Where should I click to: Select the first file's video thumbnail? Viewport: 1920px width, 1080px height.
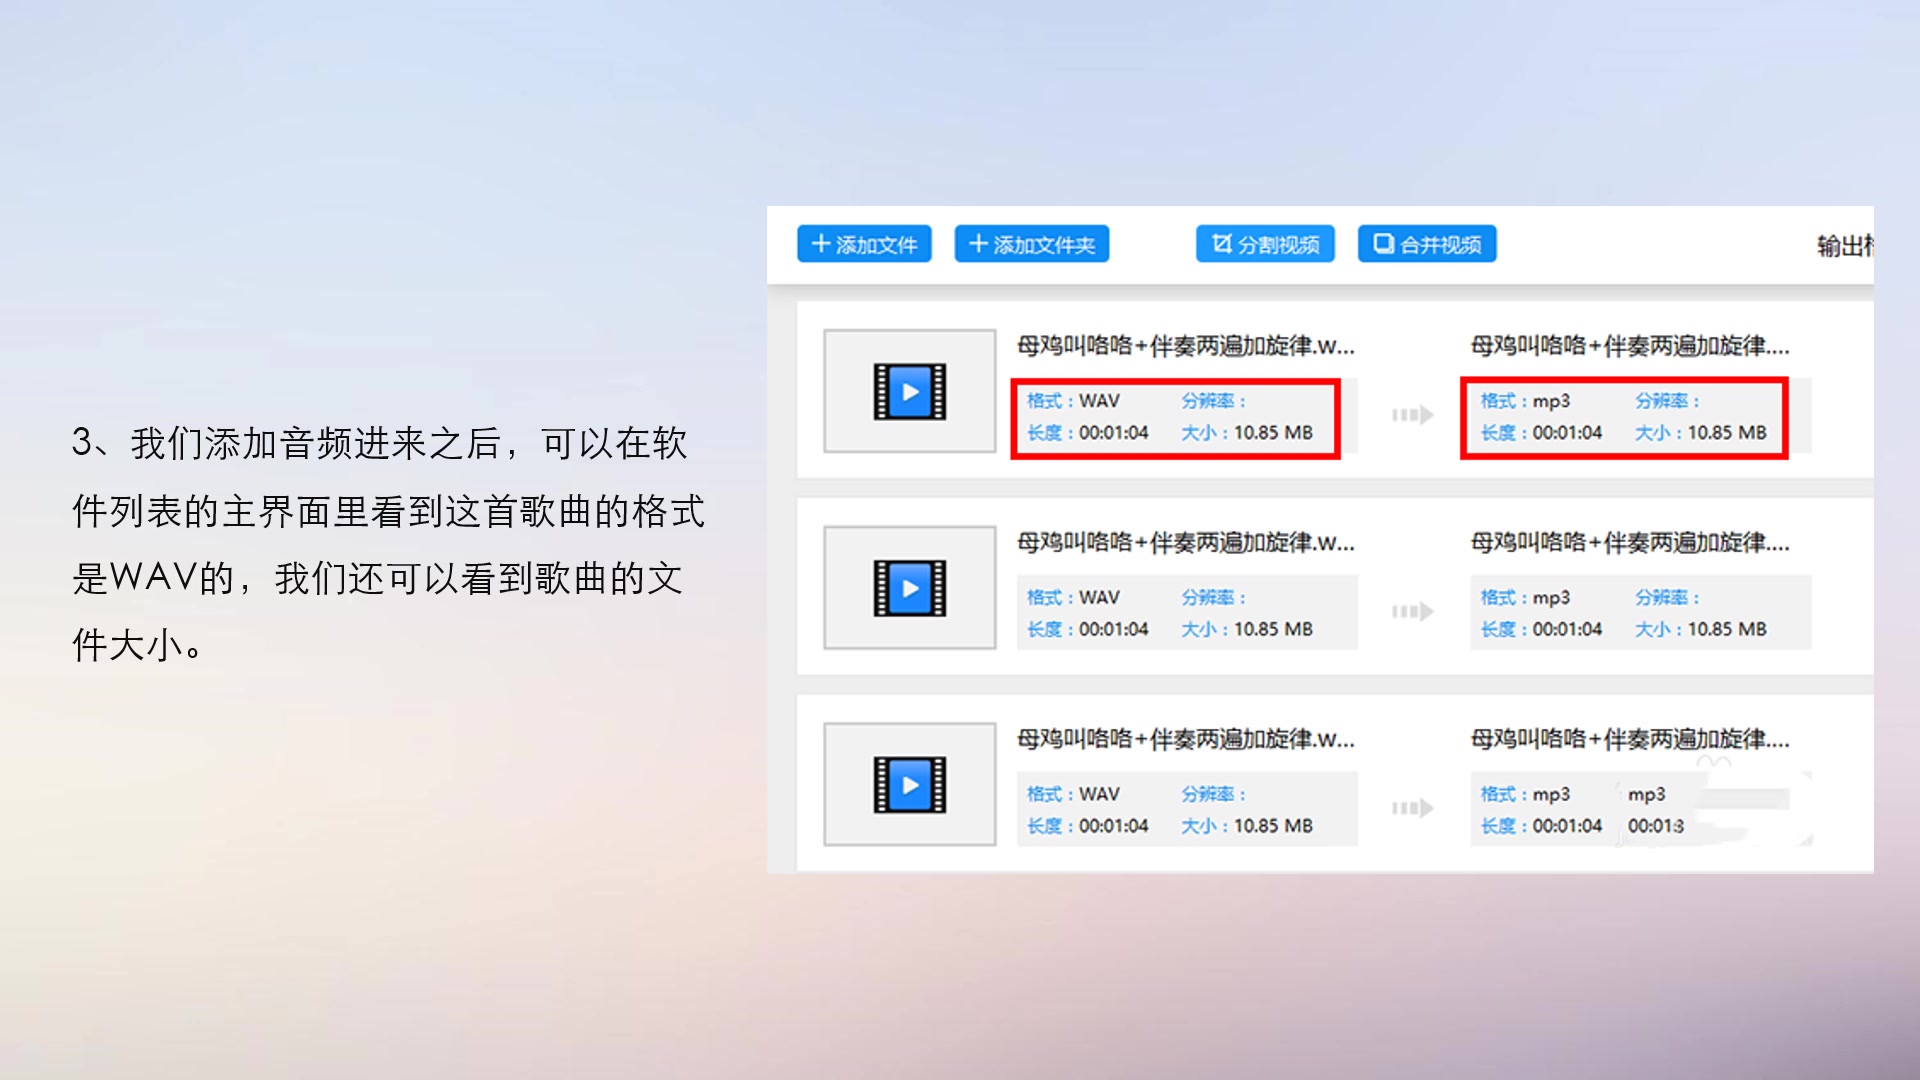909,391
